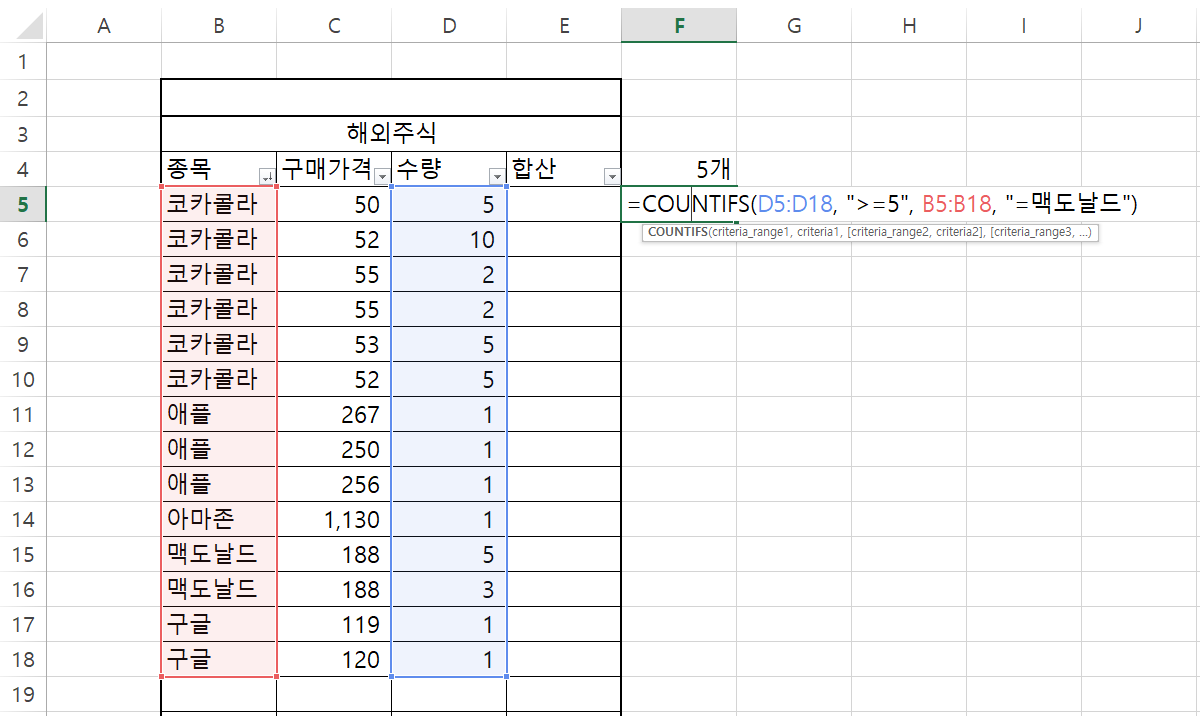1200x716 pixels.
Task: Click the COUNTIFS function name in tooltip
Action: [677, 232]
